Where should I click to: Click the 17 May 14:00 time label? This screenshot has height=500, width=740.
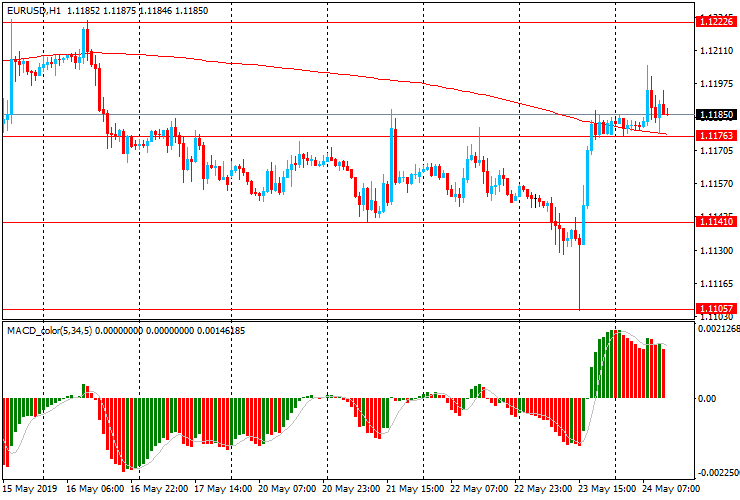point(224,489)
